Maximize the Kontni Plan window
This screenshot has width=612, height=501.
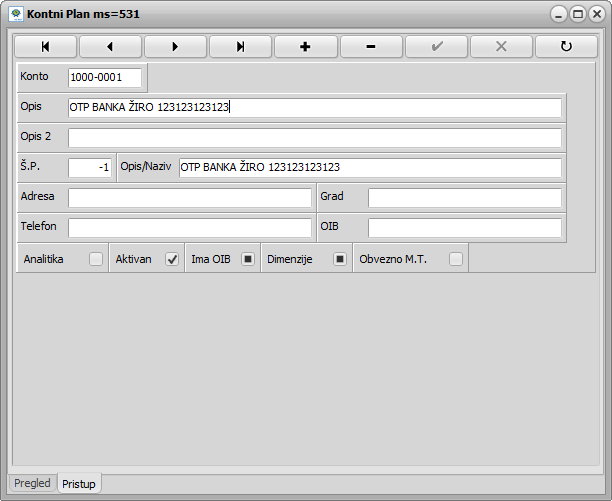pyautogui.click(x=578, y=15)
